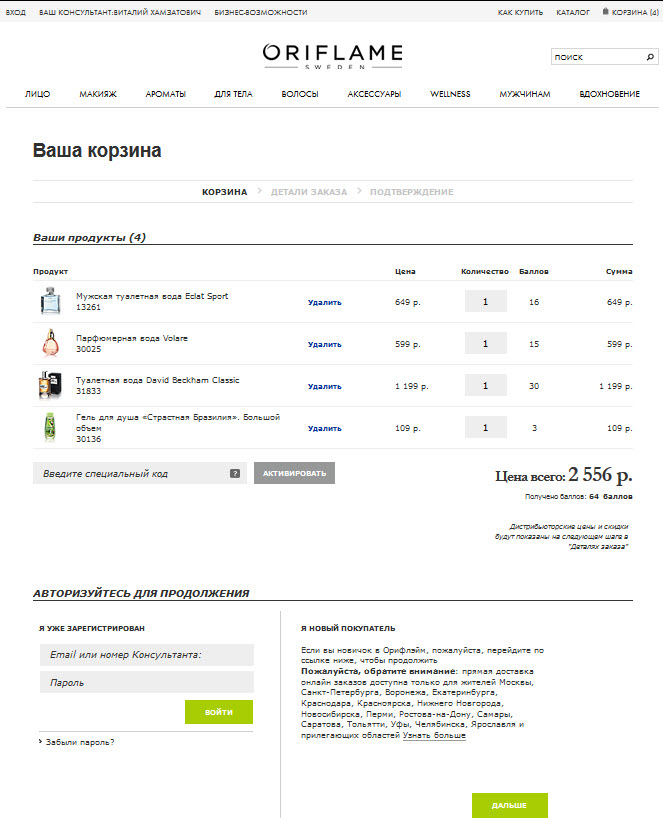
Task: Open the ВОЛОСЫ menu
Action: point(300,94)
